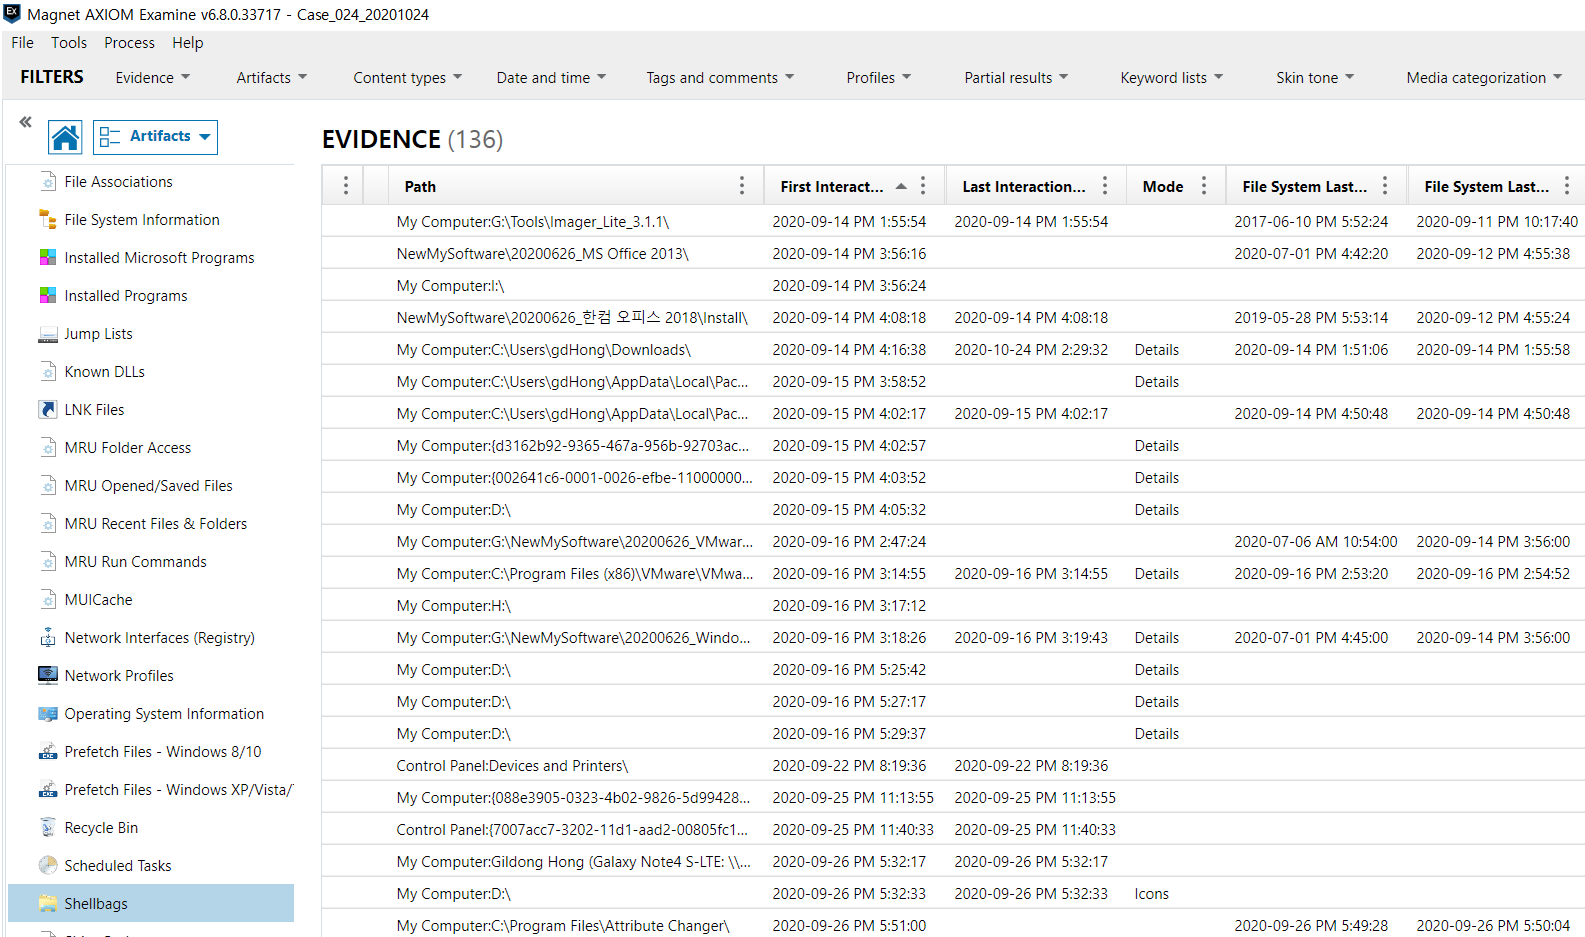Sort by the Path column header

tap(420, 186)
